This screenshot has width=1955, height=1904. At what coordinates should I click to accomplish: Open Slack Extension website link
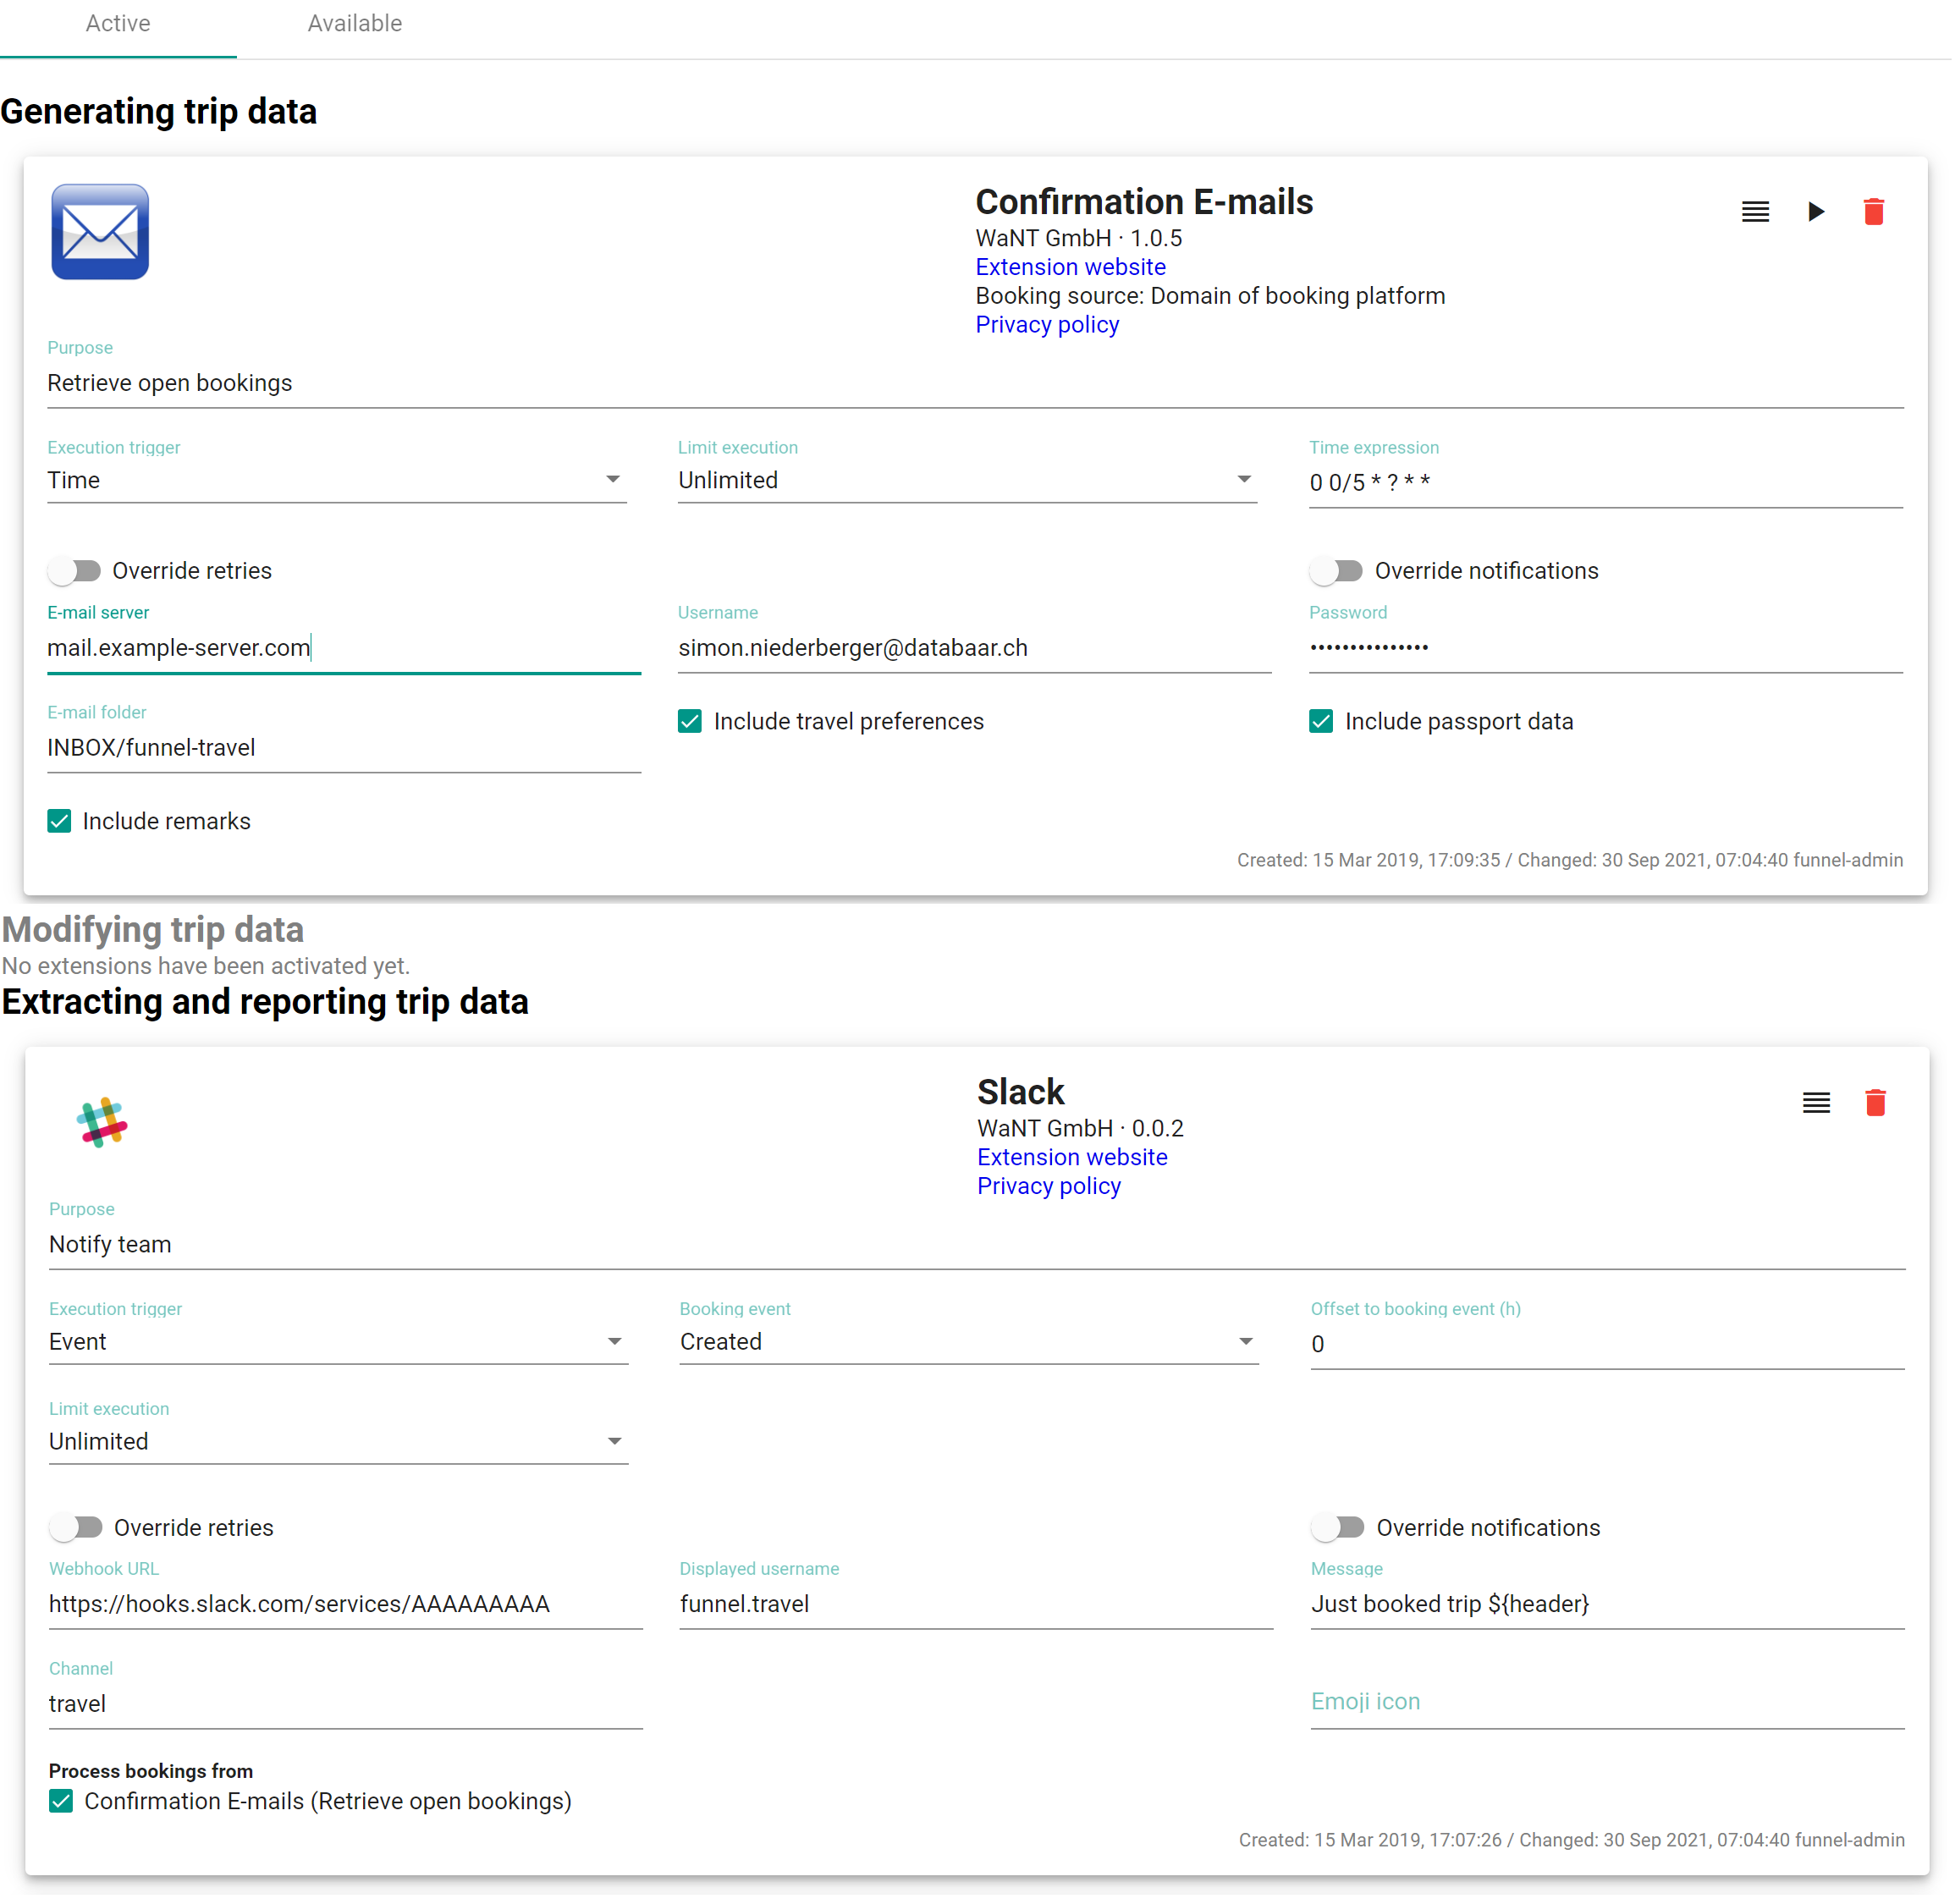pyautogui.click(x=1074, y=1159)
